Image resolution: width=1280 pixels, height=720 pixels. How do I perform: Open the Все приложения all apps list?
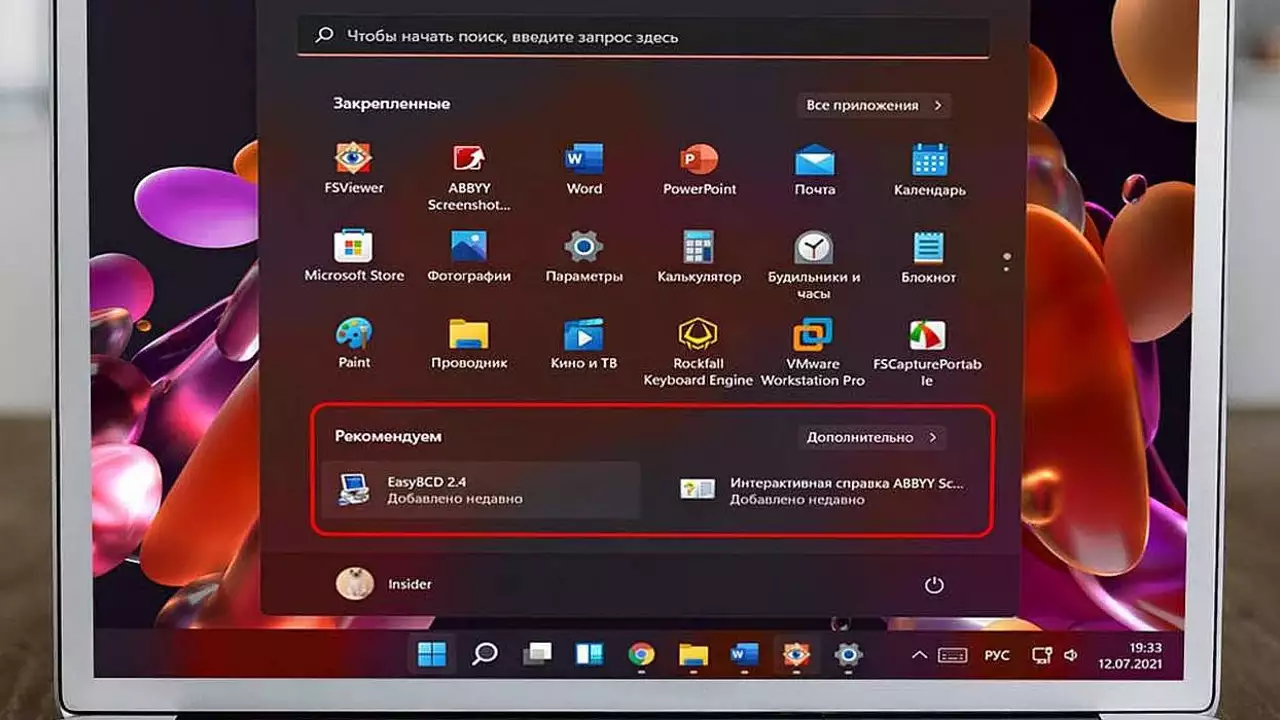(874, 105)
